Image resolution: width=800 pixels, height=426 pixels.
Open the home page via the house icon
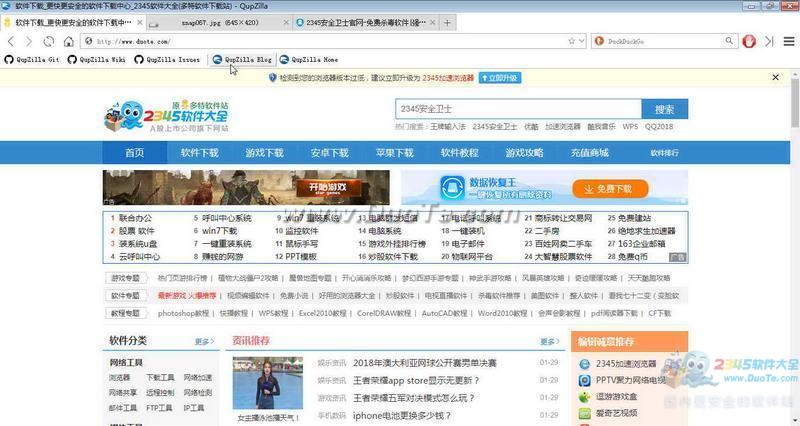pos(68,41)
